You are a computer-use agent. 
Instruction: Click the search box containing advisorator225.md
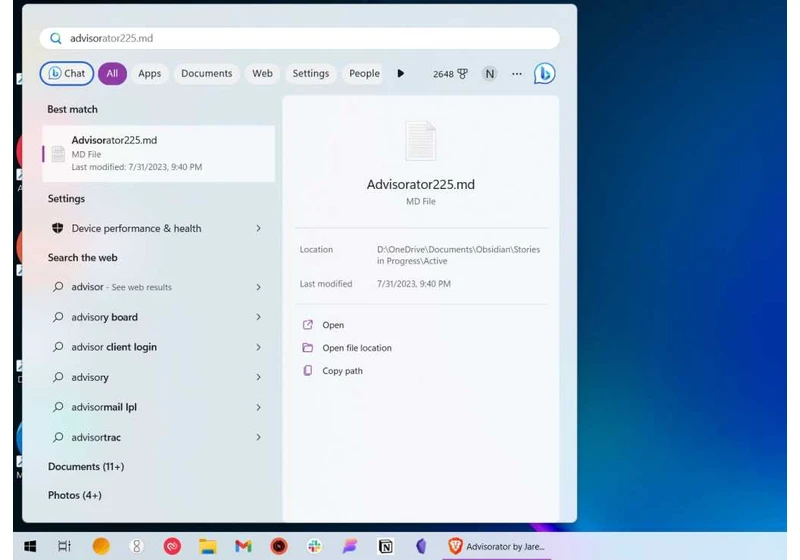(x=299, y=38)
